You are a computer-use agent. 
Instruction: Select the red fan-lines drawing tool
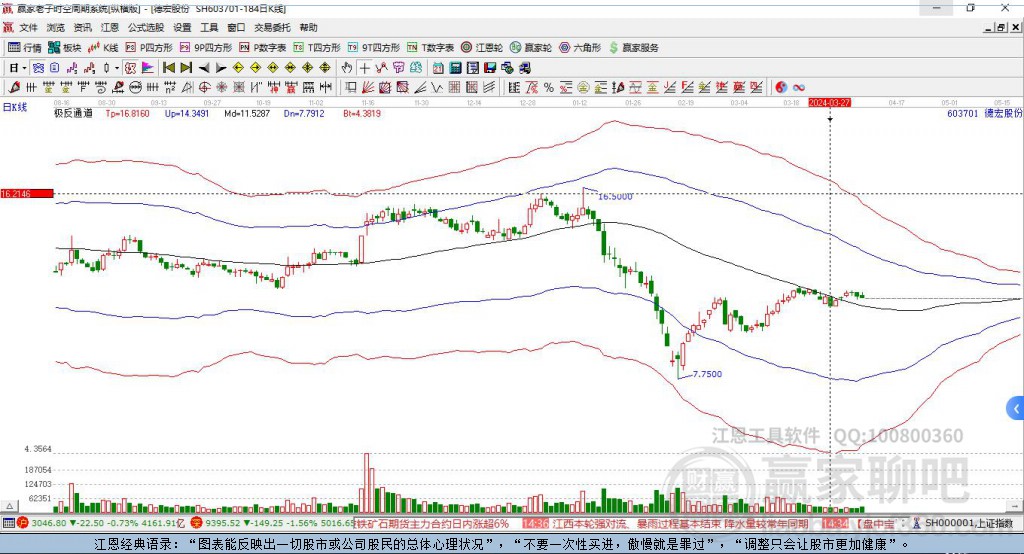[368, 88]
